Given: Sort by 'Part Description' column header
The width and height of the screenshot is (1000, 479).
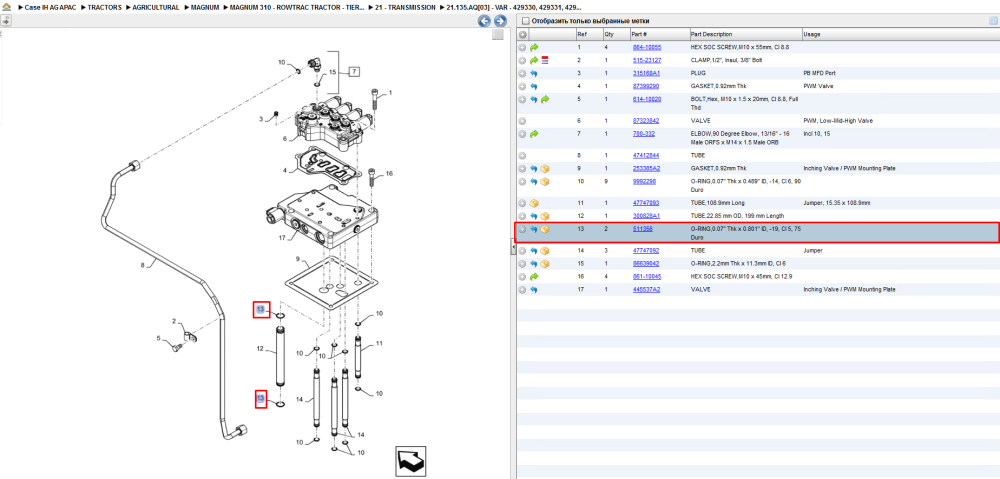Looking at the screenshot, I should pyautogui.click(x=746, y=34).
